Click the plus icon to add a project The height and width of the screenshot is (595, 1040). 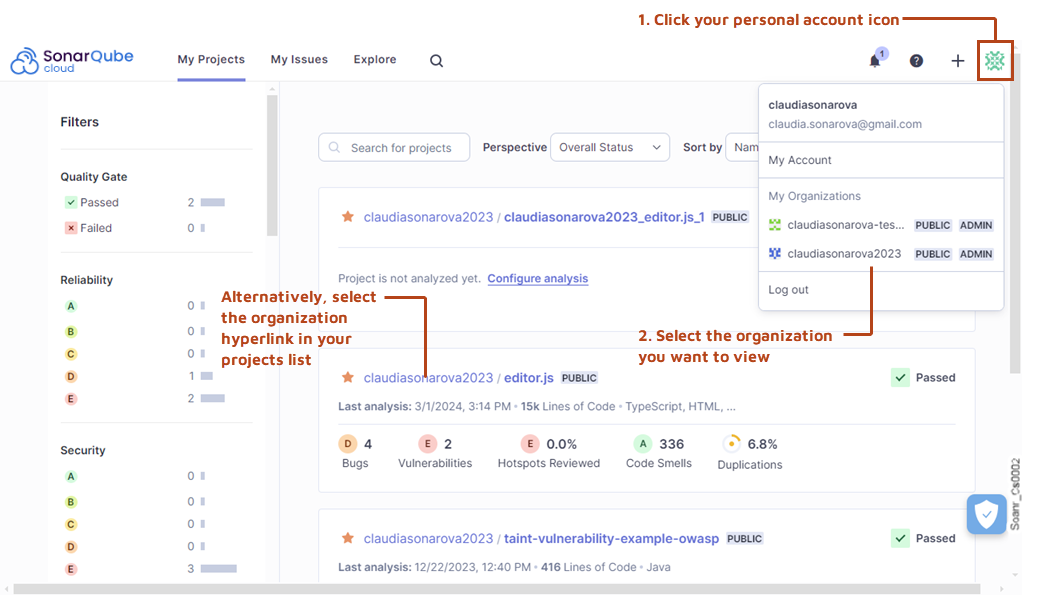(x=957, y=60)
